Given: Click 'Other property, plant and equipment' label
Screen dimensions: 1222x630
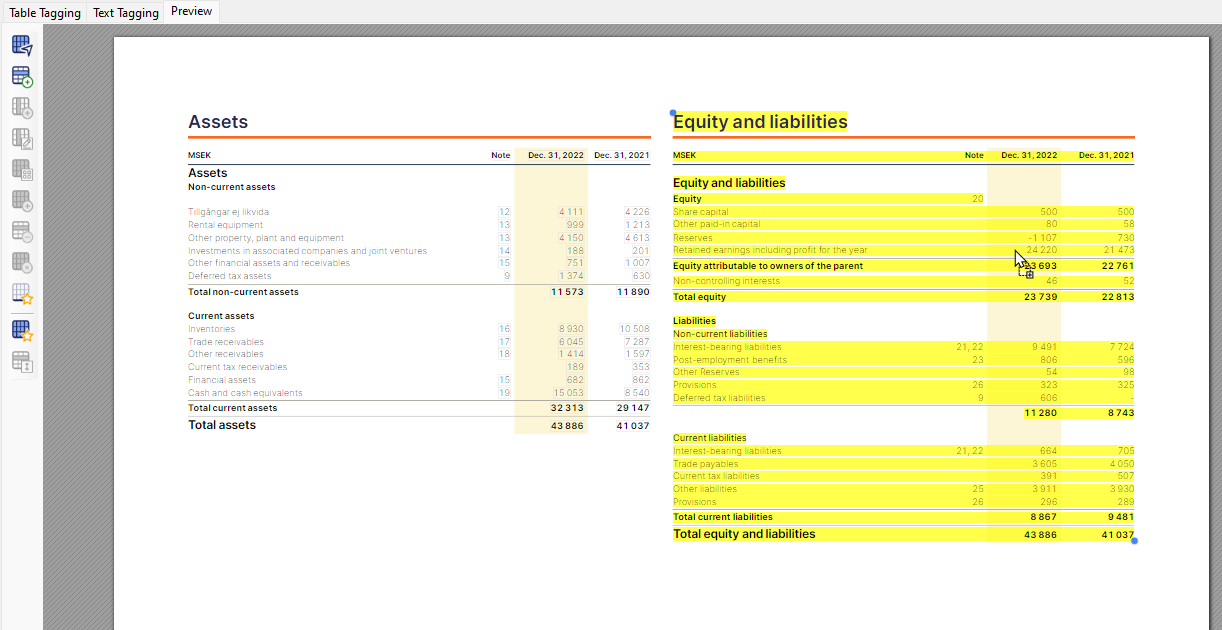Looking at the screenshot, I should click(x=266, y=238).
